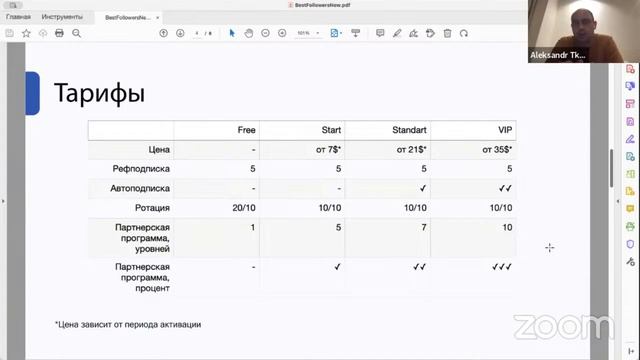Click the collapse sidebar icon at bottom right
640x360 pixels.
point(631,351)
